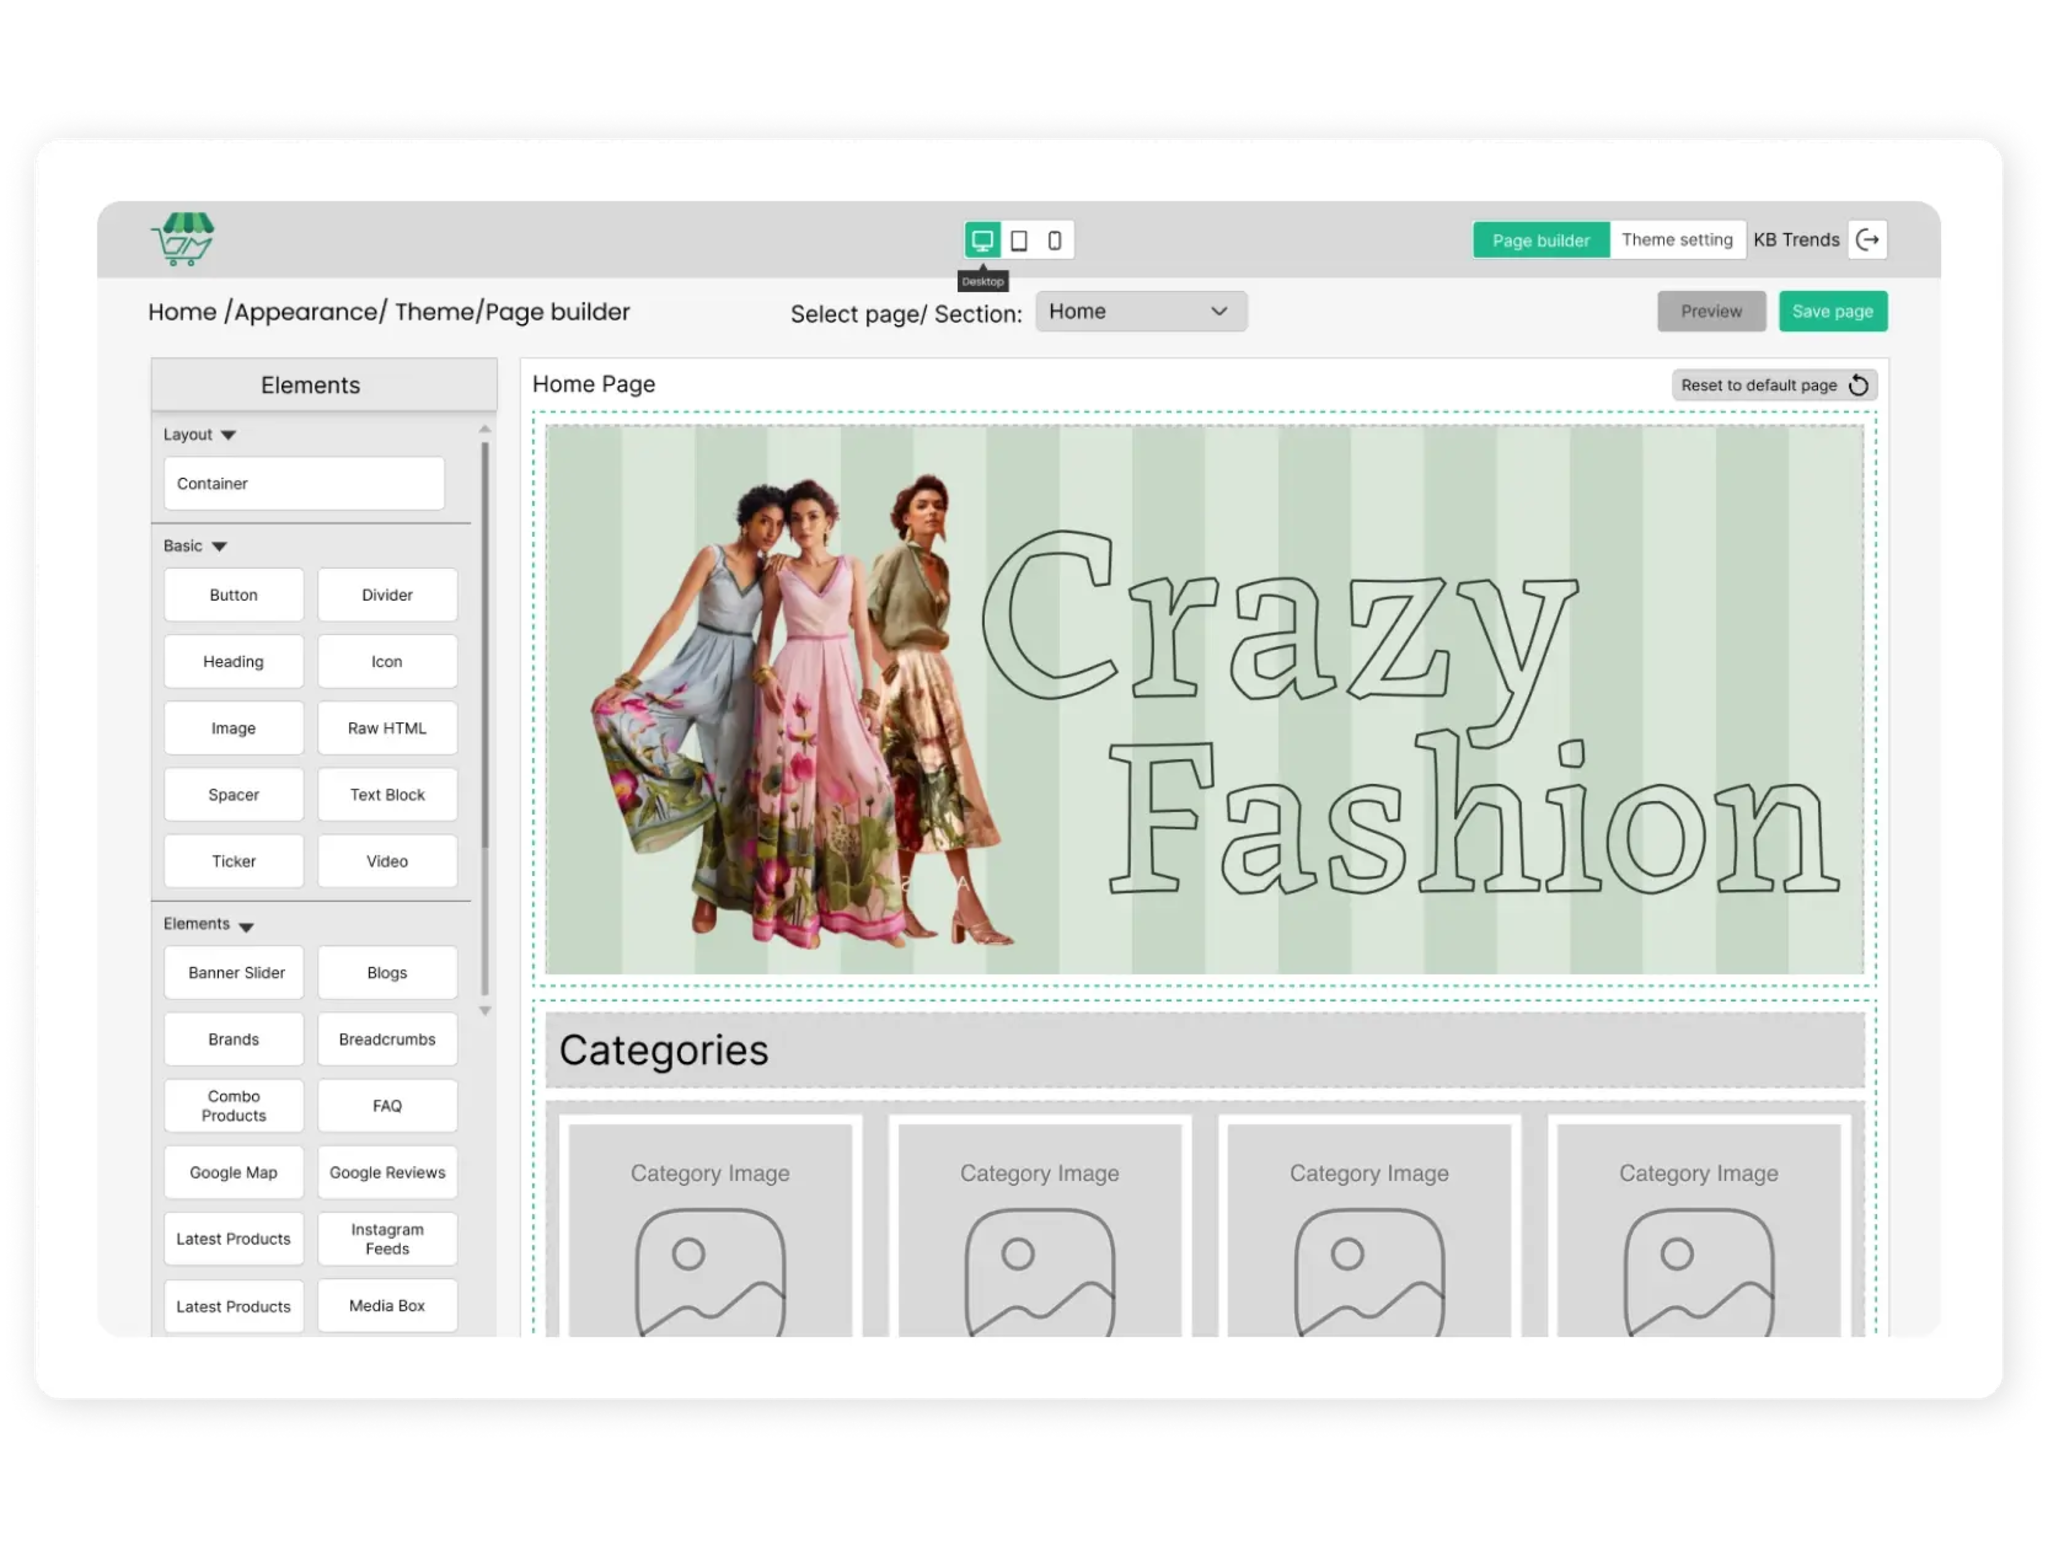Click scroll-down arrow of Elements panel
The width and height of the screenshot is (2048, 1548).
point(485,1011)
